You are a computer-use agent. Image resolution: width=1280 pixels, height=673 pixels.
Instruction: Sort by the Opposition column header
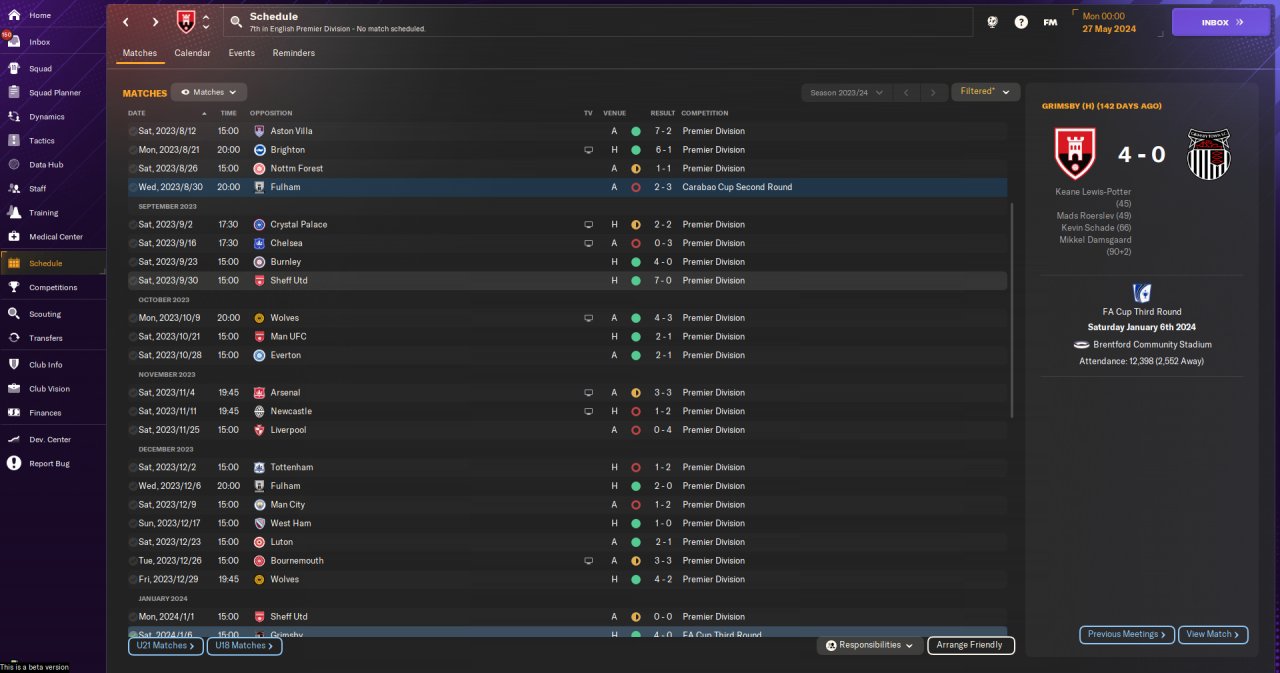(271, 113)
